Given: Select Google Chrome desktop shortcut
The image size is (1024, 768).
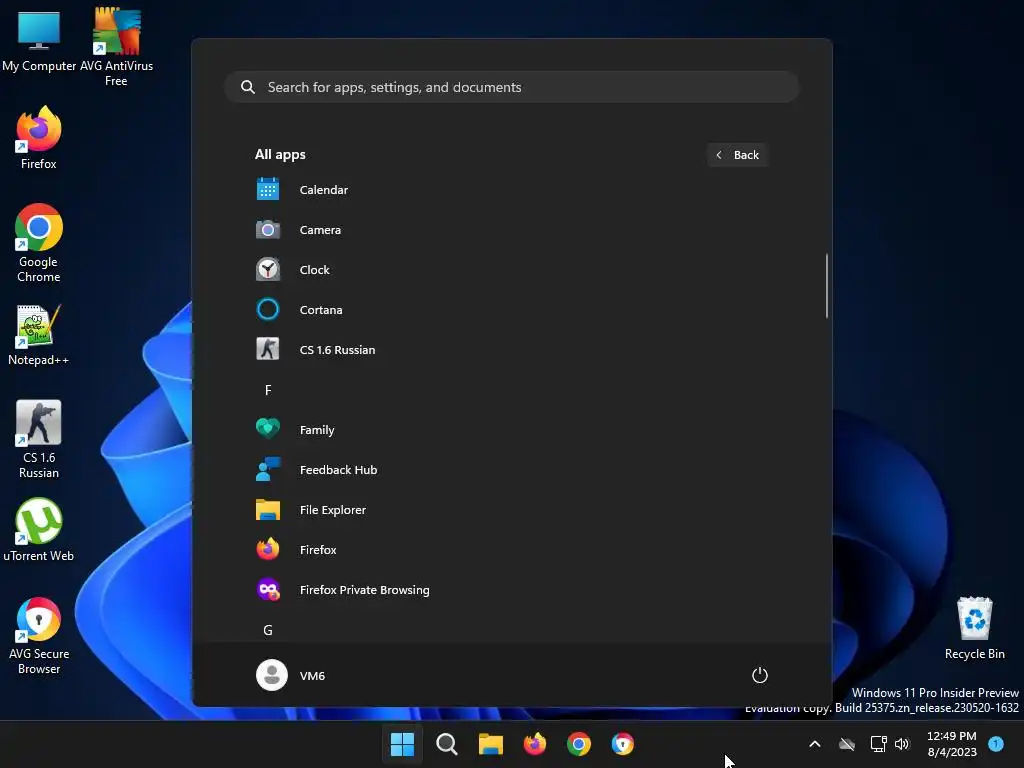Looking at the screenshot, I should pos(39,243).
